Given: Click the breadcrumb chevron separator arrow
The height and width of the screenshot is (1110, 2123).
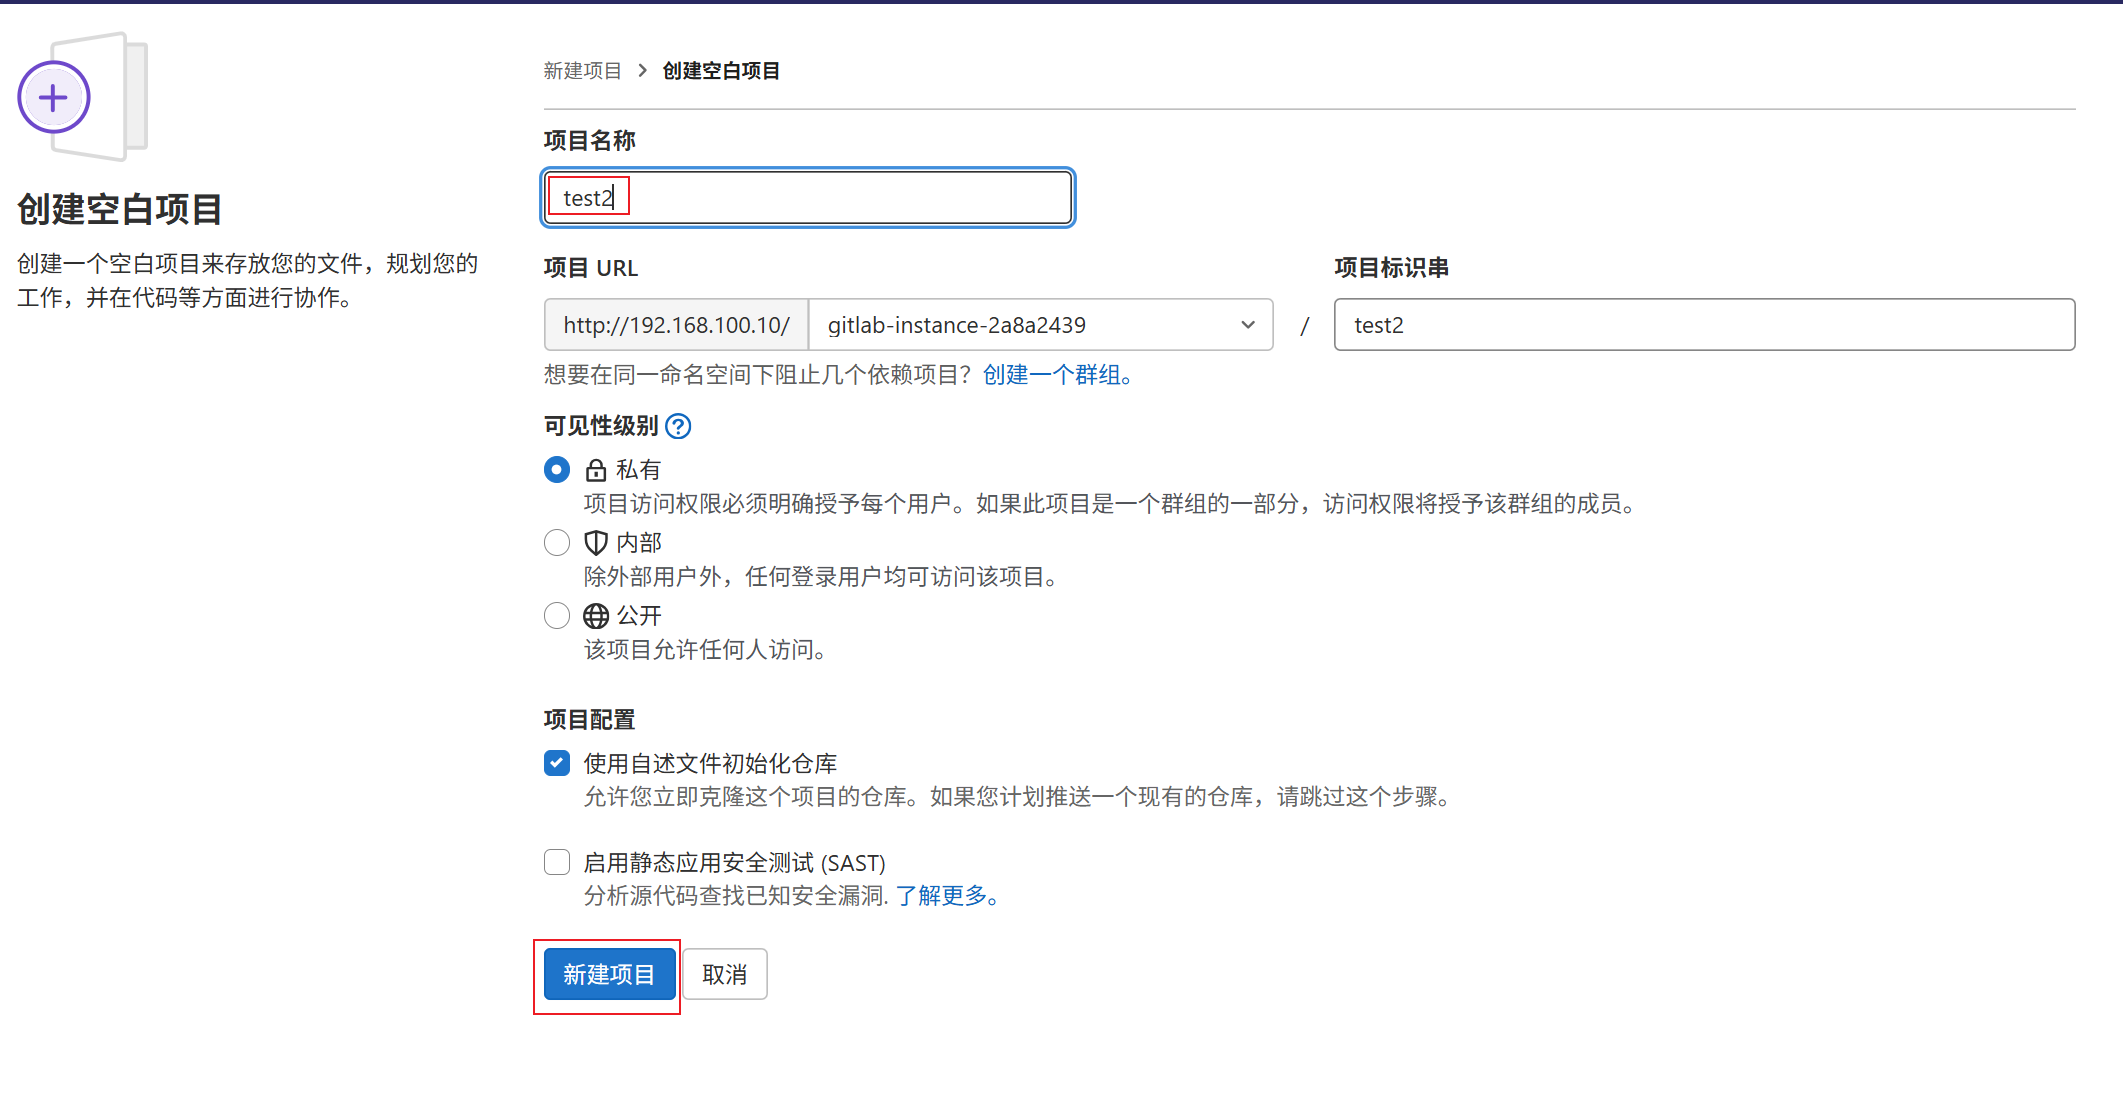Looking at the screenshot, I should coord(642,71).
